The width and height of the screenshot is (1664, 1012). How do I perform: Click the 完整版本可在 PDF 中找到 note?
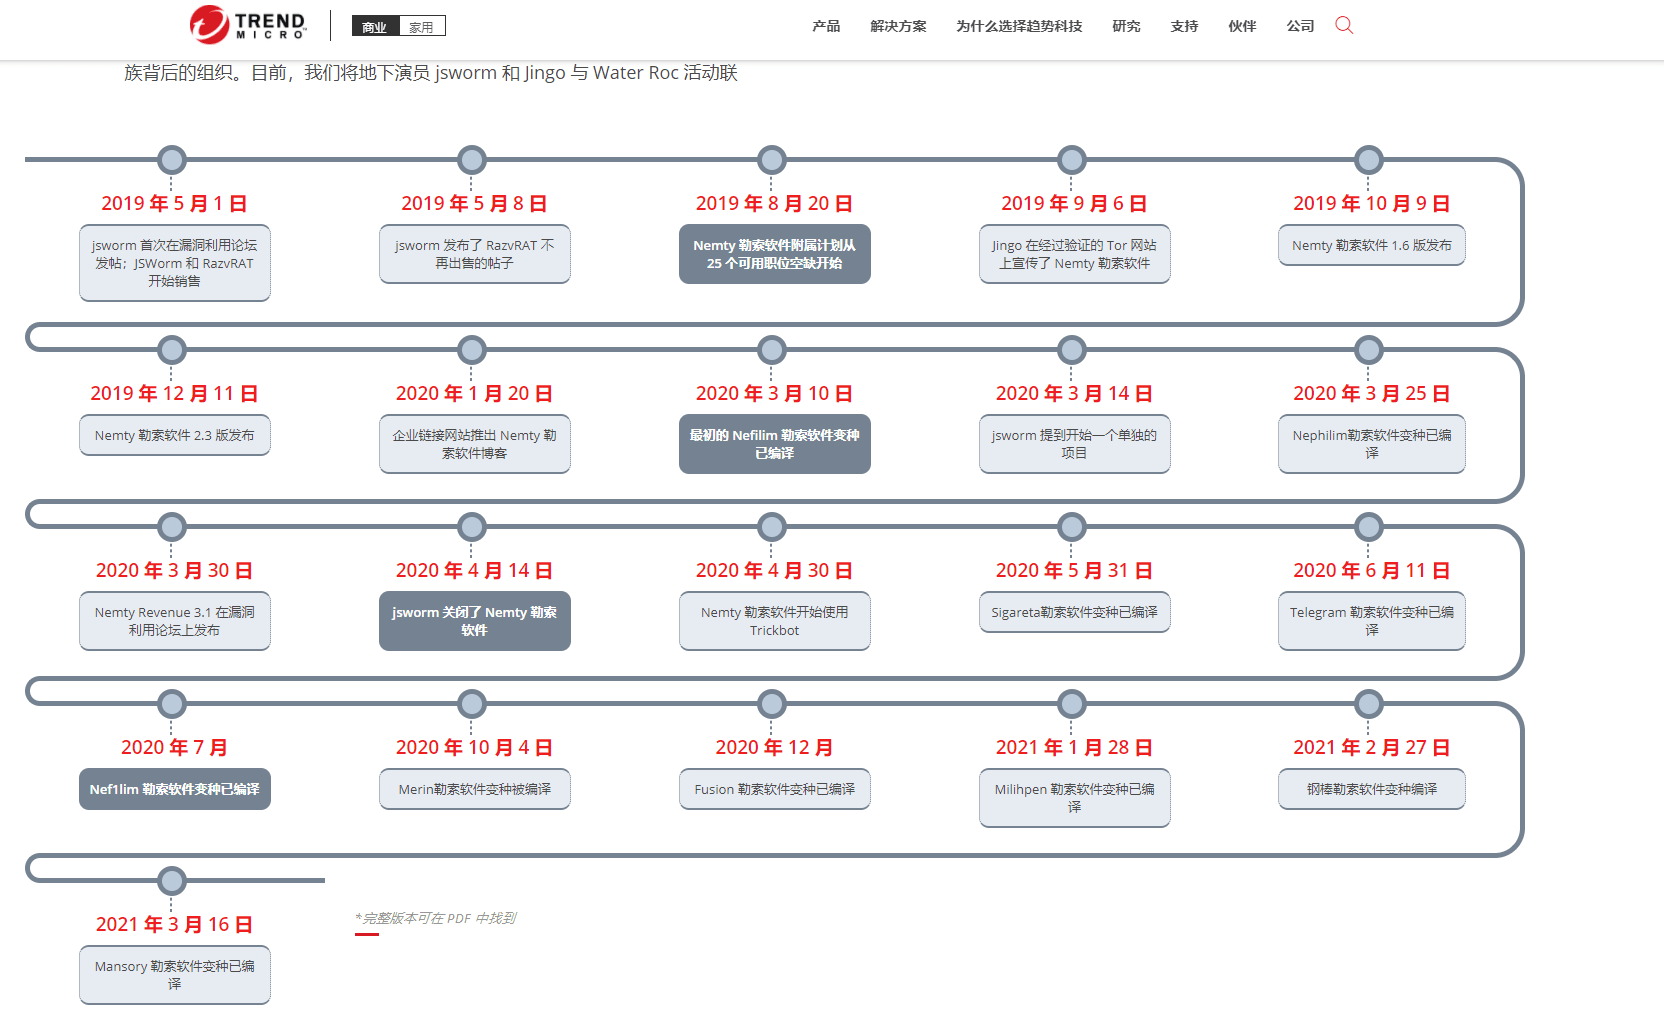(436, 918)
